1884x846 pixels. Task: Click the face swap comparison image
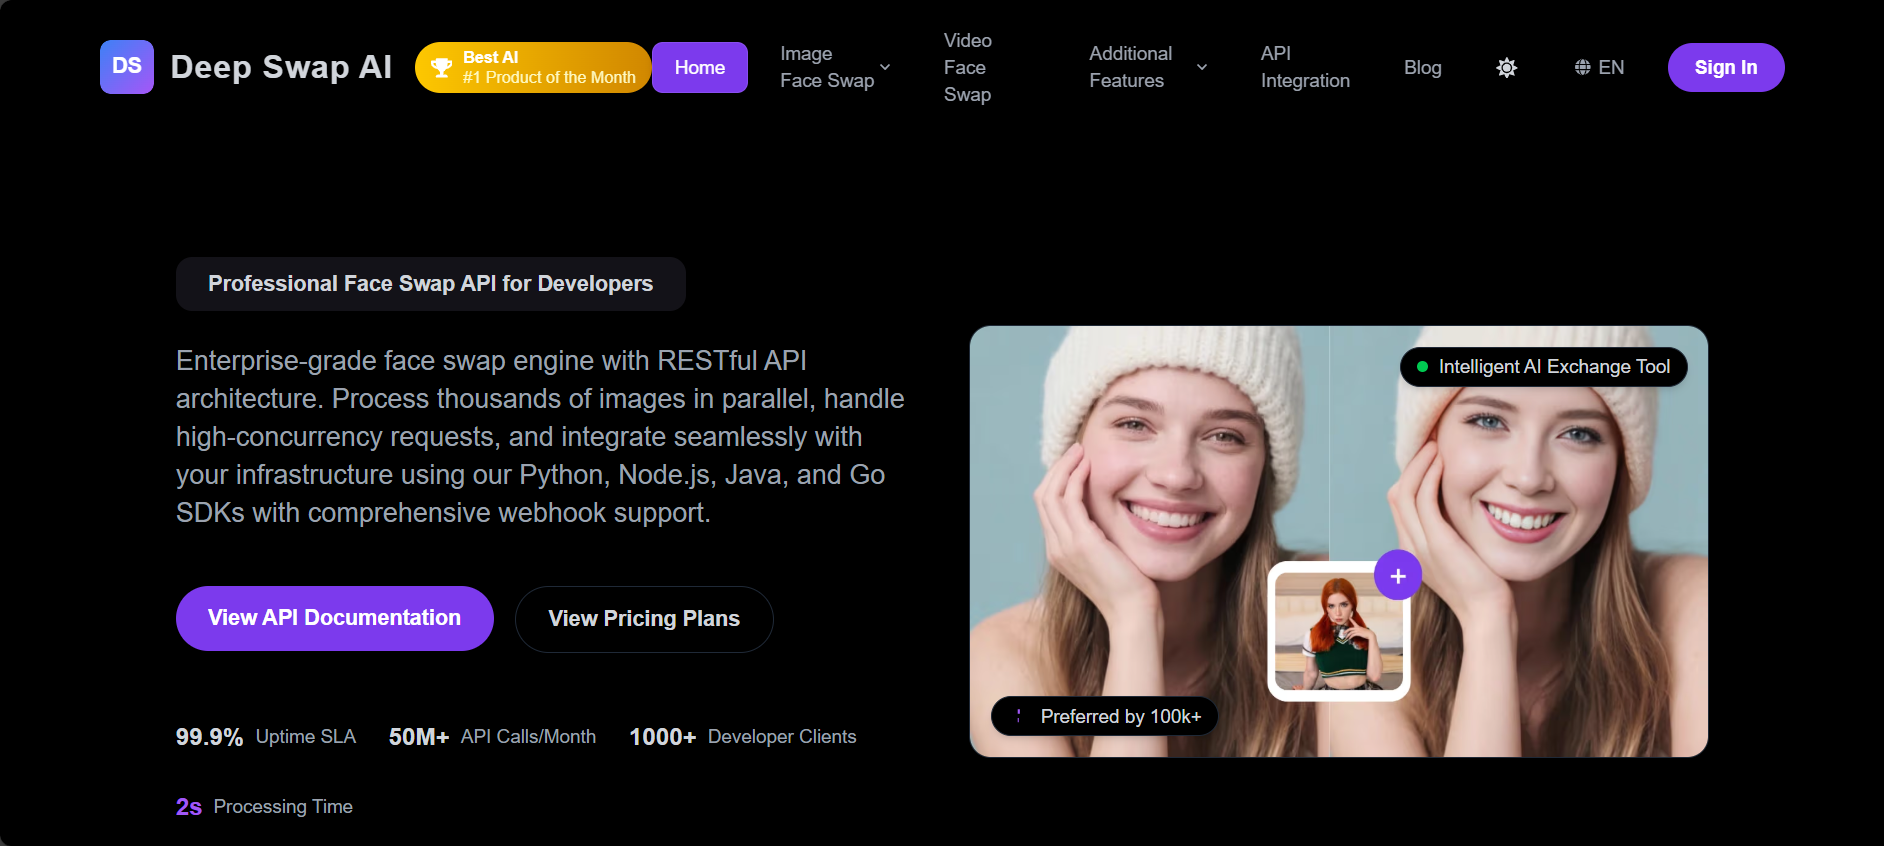point(1339,541)
